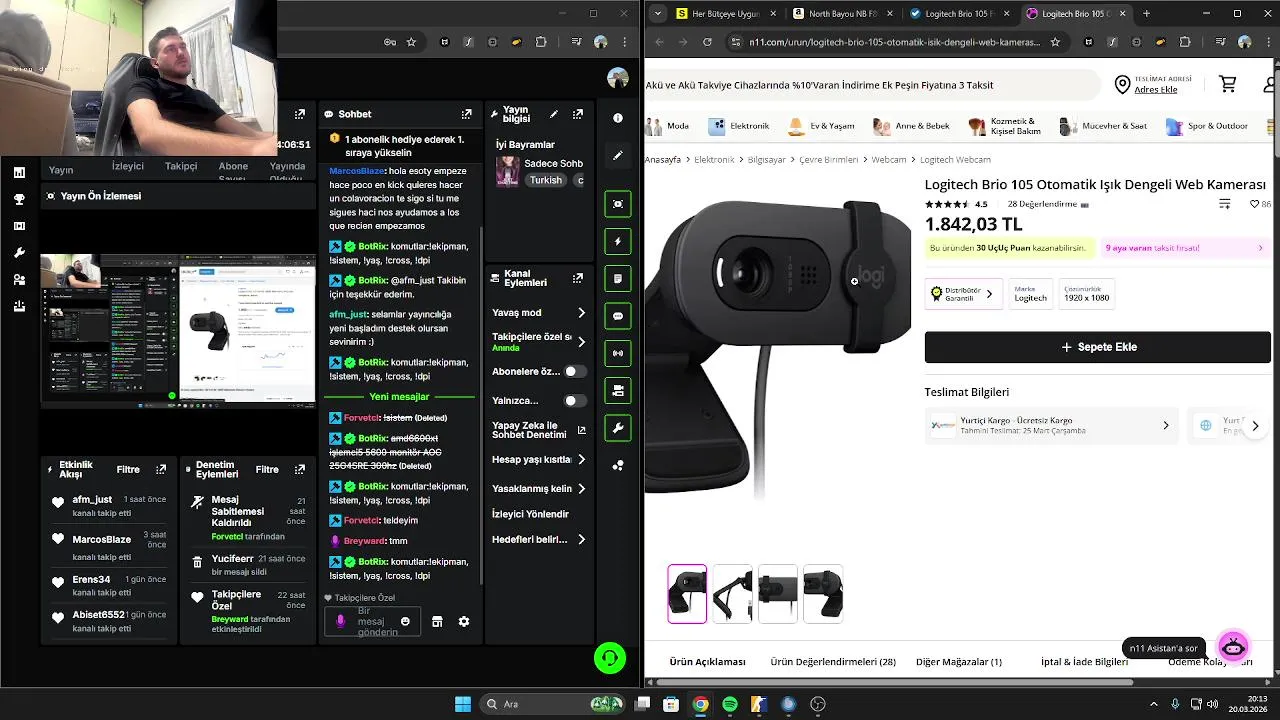Click İzleyici Yönlendir action
Screen dimensions: 1280x720
click(530, 513)
